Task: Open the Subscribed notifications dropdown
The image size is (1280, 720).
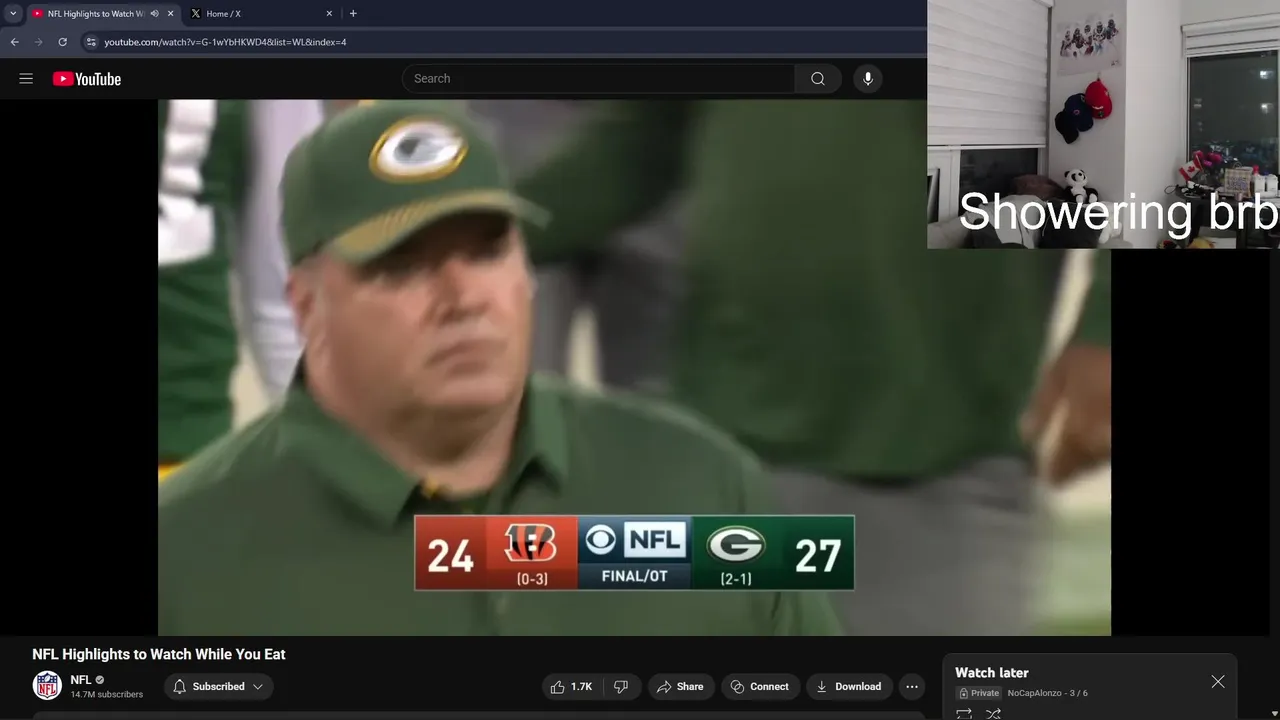Action: tap(218, 687)
